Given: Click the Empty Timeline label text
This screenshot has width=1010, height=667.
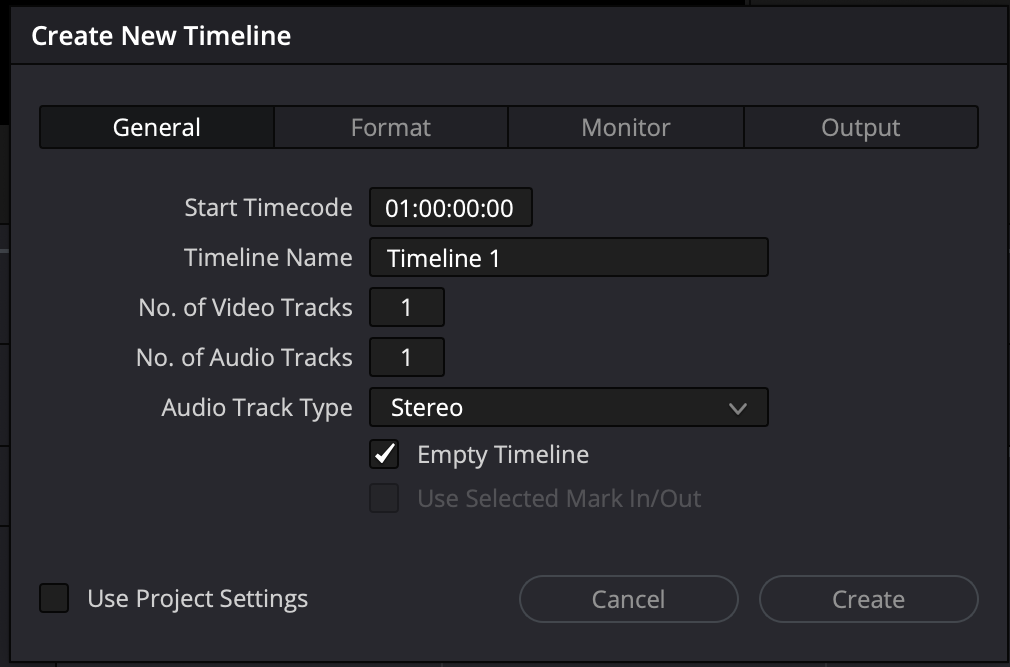Looking at the screenshot, I should pyautogui.click(x=503, y=454).
